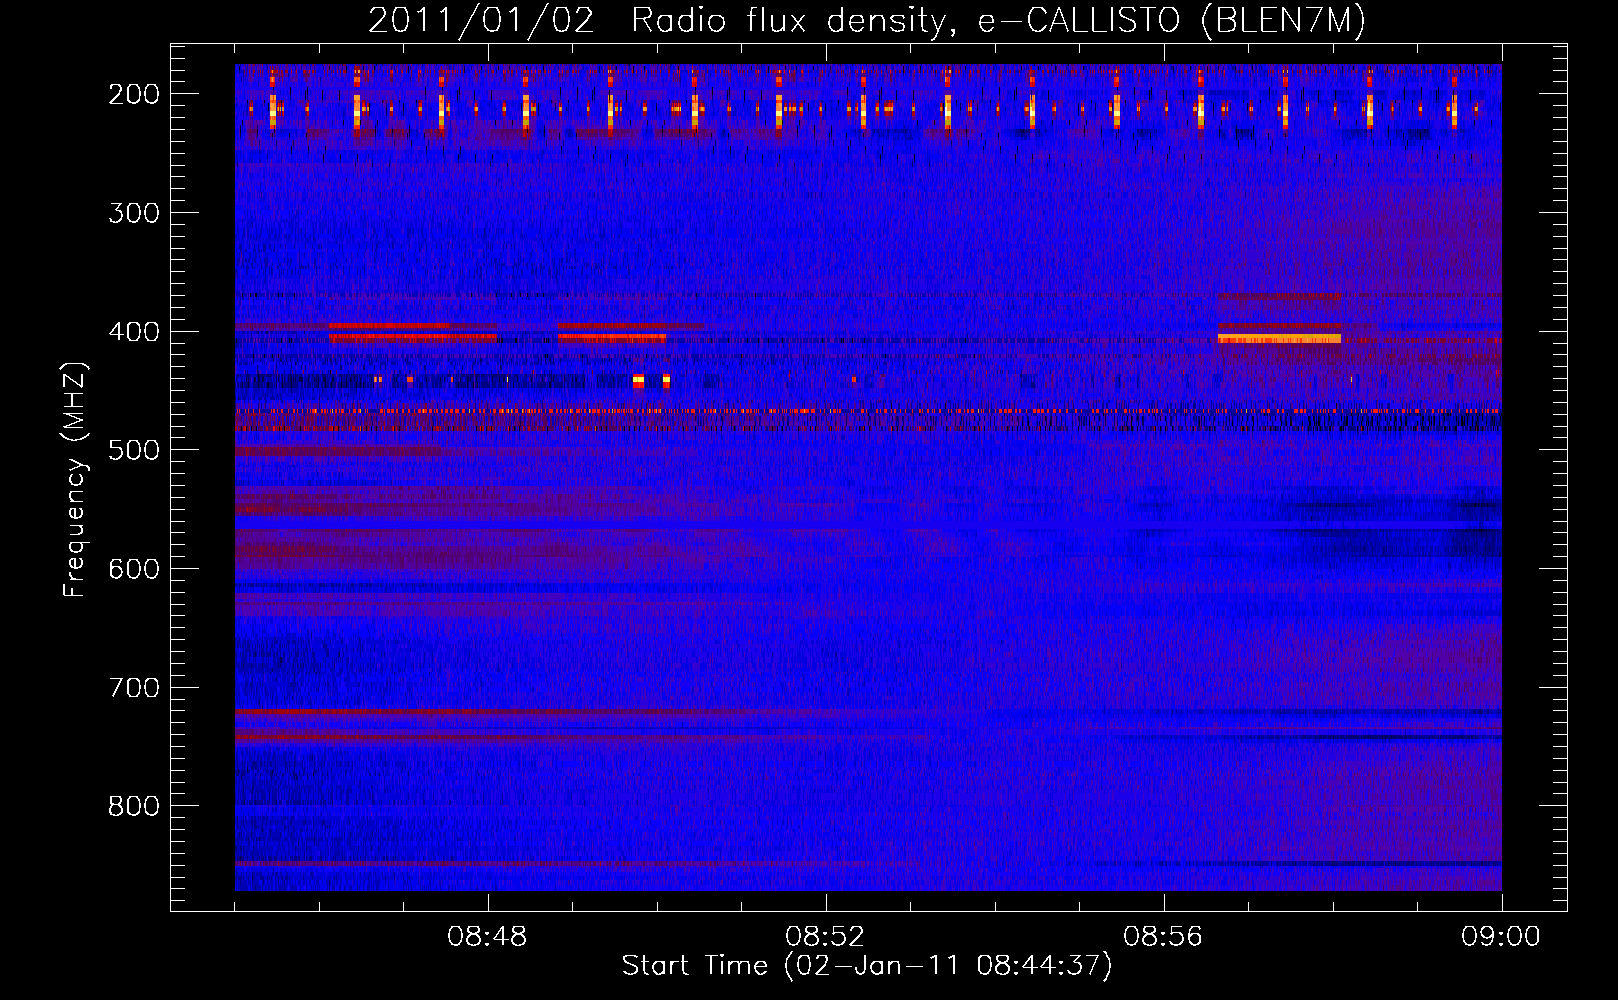
Task: Click the 200 frequency tick label
Action: click(133, 94)
